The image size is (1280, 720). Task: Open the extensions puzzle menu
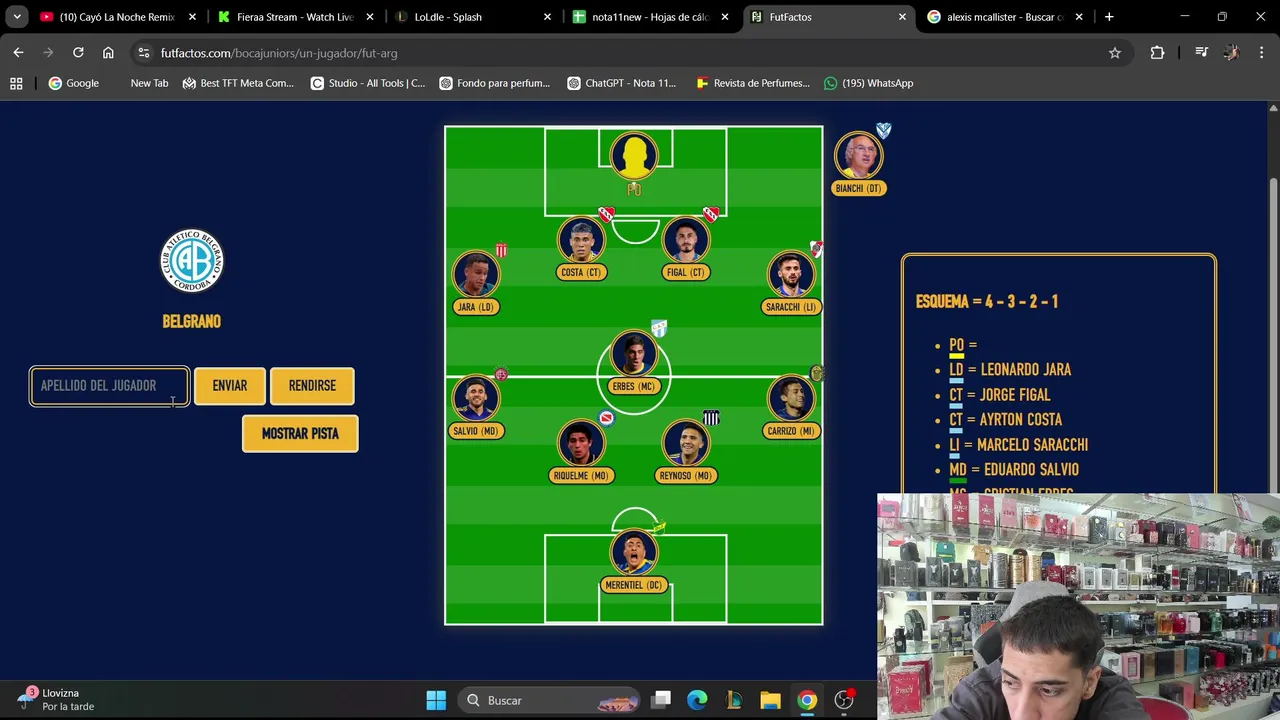(x=1157, y=53)
